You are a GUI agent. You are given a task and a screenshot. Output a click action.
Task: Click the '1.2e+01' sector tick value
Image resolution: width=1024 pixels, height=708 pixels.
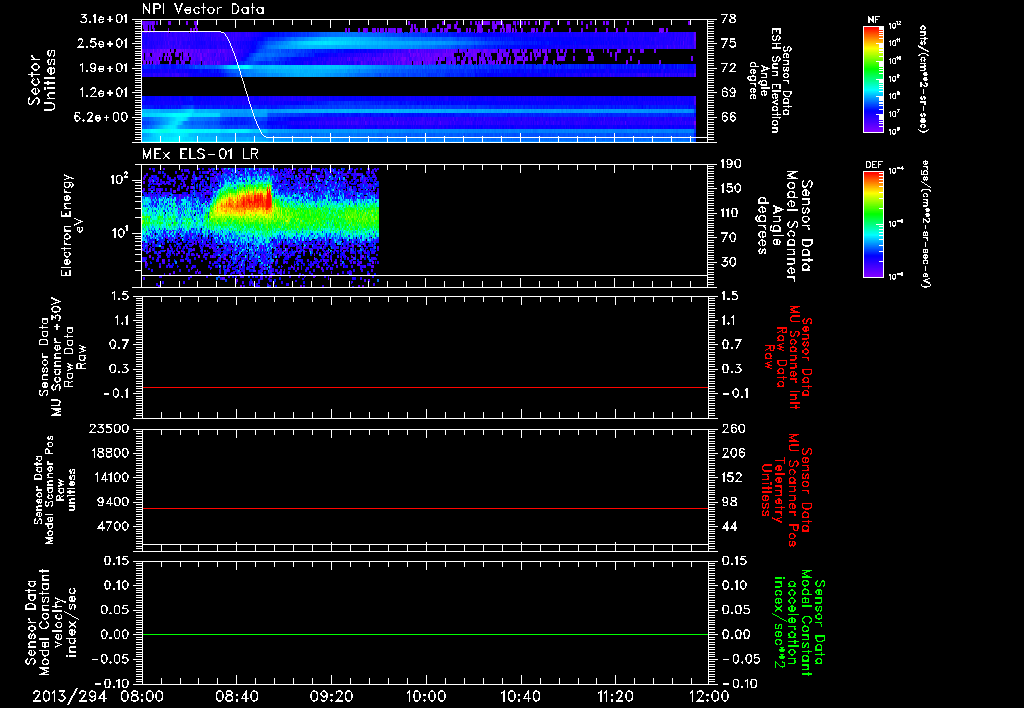point(104,92)
